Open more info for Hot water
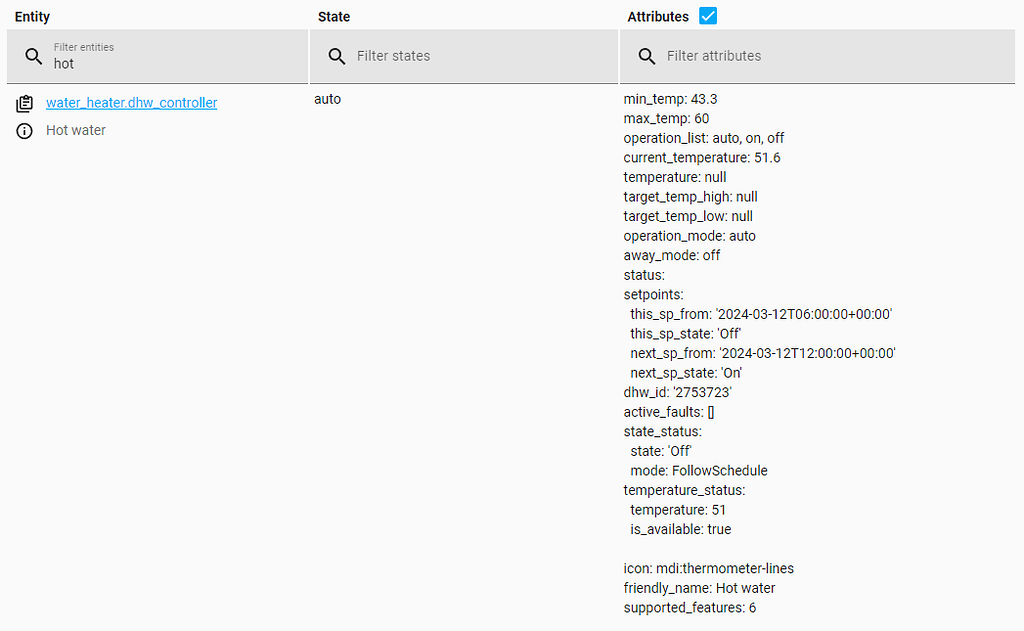Screen dimensions: 1024x631 point(25,131)
